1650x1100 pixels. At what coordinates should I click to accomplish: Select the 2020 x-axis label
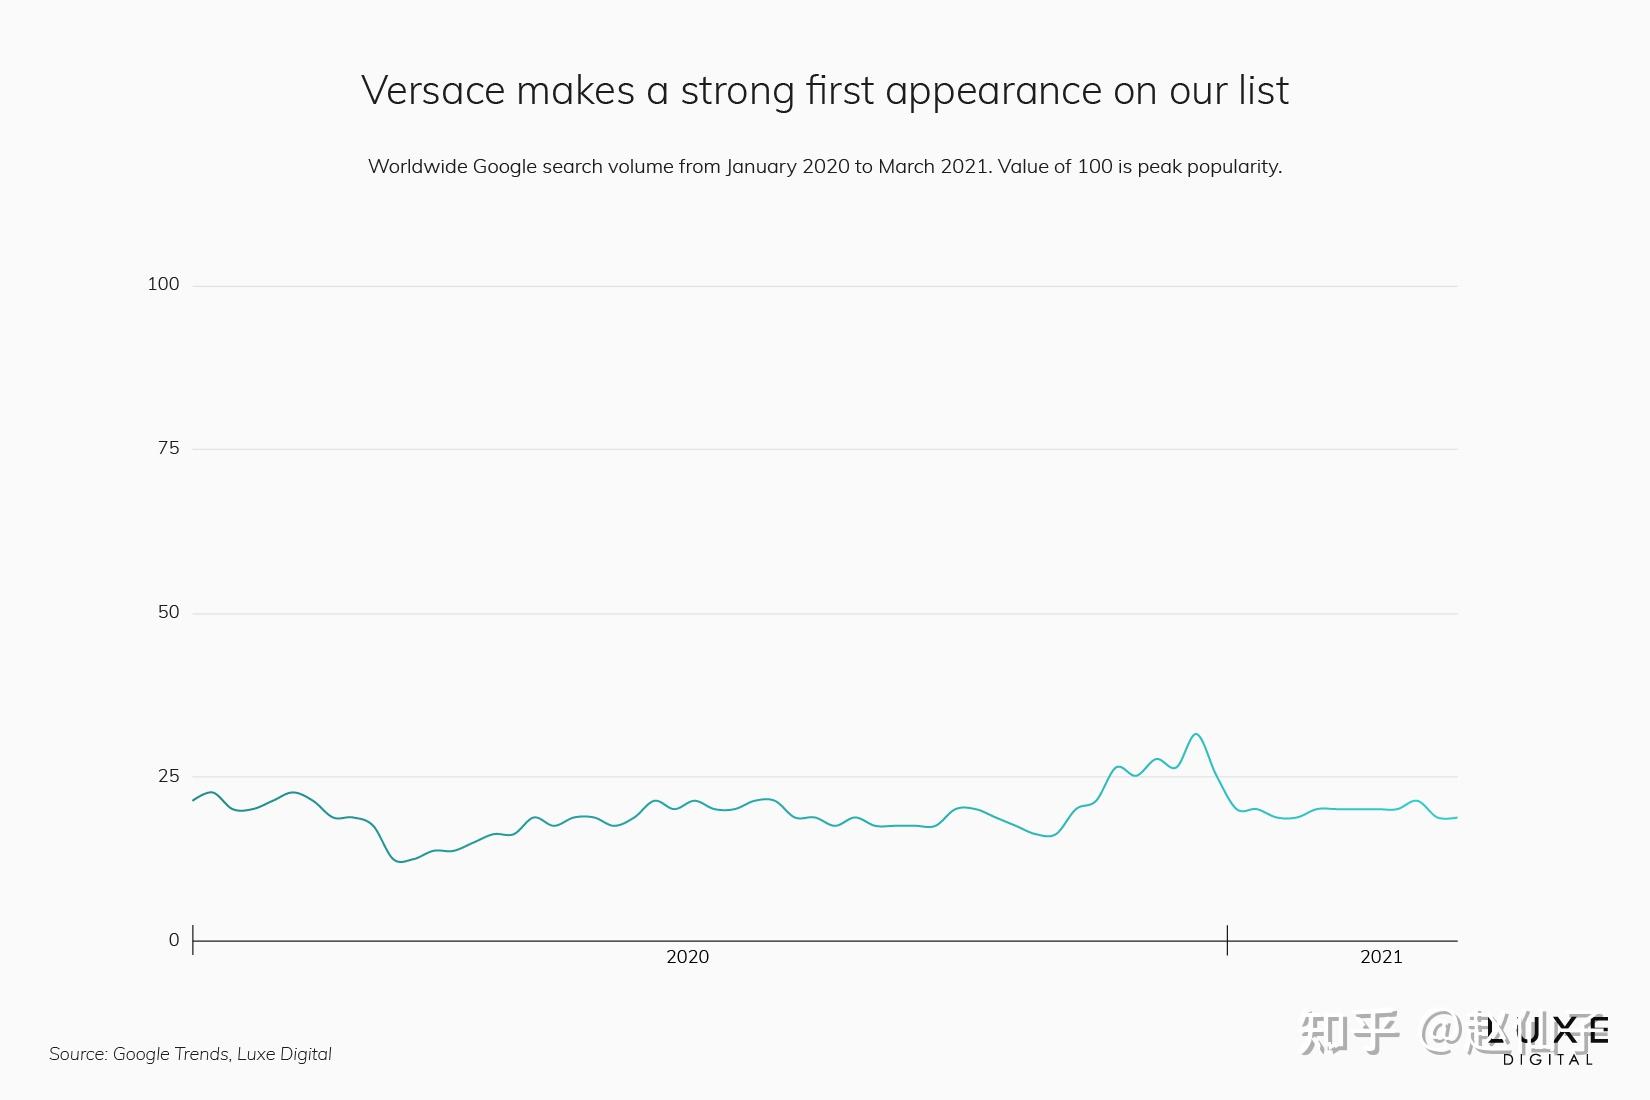(x=687, y=957)
